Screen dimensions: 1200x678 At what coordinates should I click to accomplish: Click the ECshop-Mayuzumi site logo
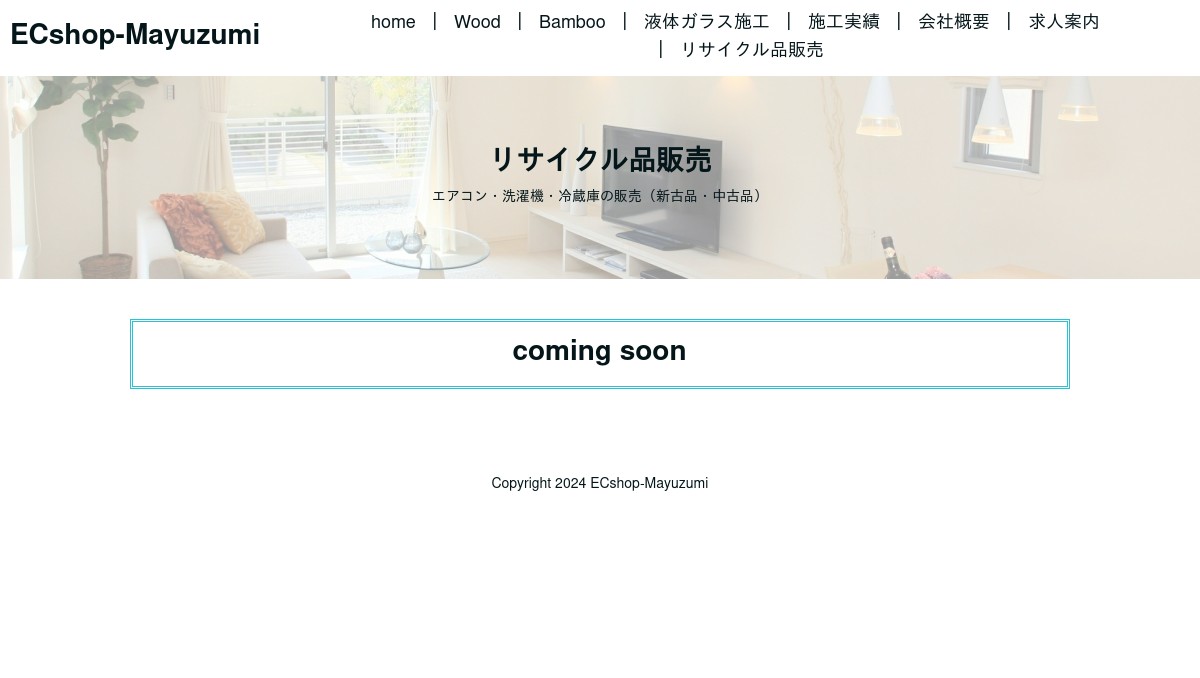(135, 34)
